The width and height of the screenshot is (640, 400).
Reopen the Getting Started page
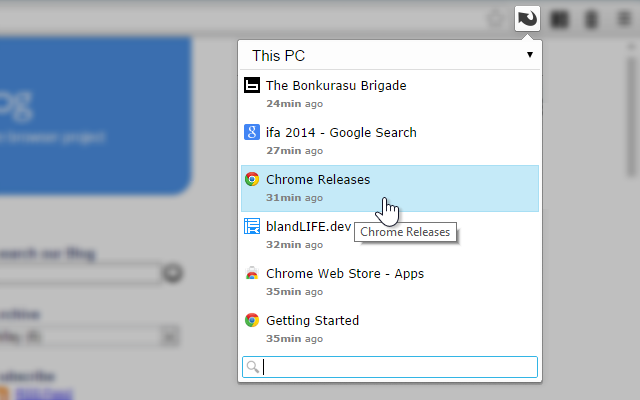point(390,329)
